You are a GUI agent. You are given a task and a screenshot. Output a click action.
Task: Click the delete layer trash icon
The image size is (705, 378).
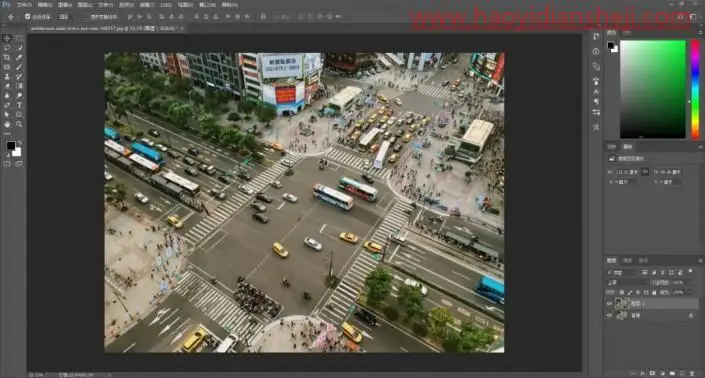click(x=692, y=373)
